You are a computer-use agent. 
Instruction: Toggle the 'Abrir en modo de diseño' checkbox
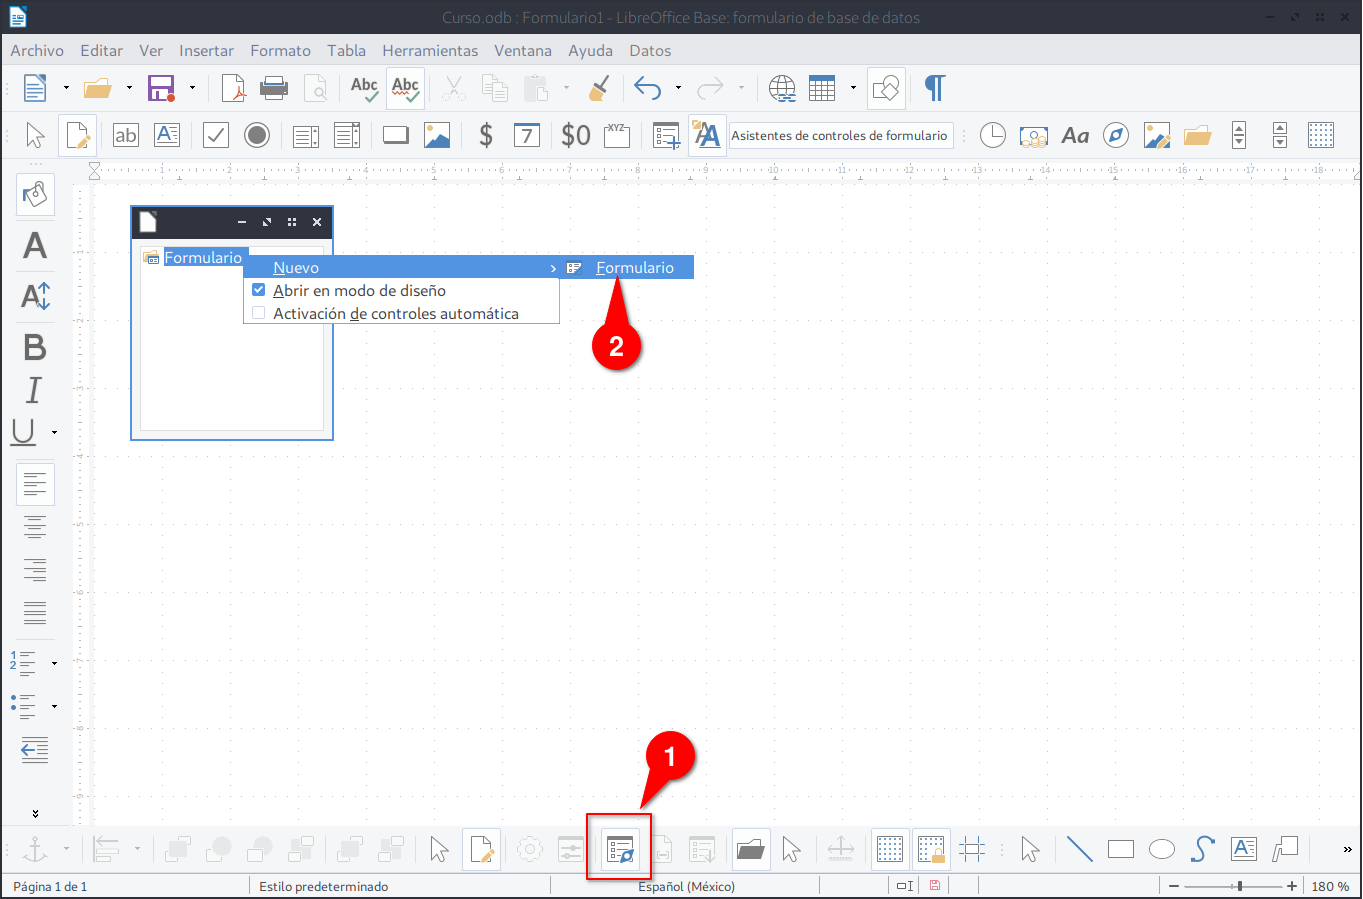(259, 291)
